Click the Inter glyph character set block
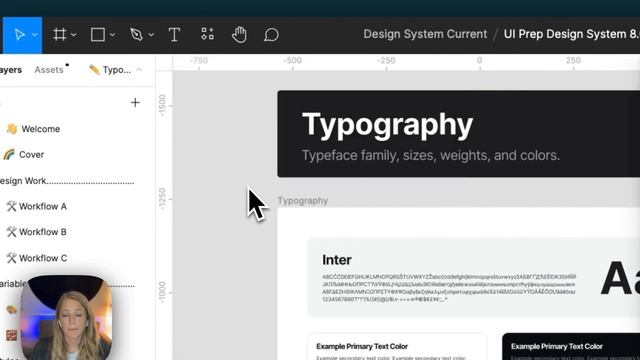This screenshot has width=640, height=360. coord(449,288)
